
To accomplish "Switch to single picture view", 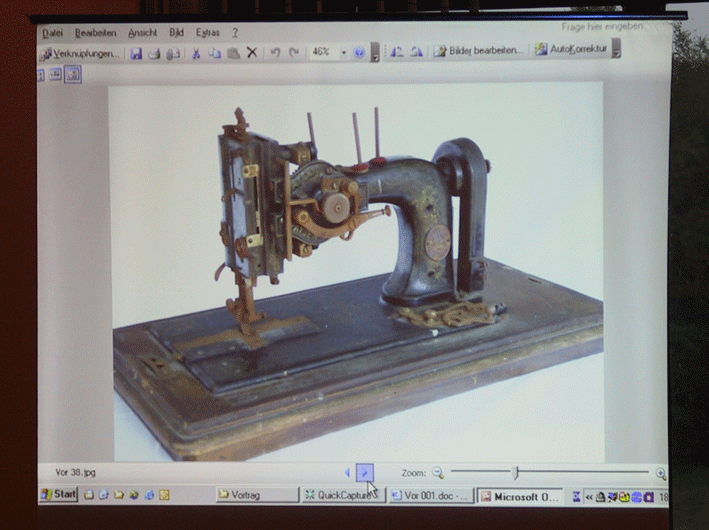I will [x=73, y=75].
